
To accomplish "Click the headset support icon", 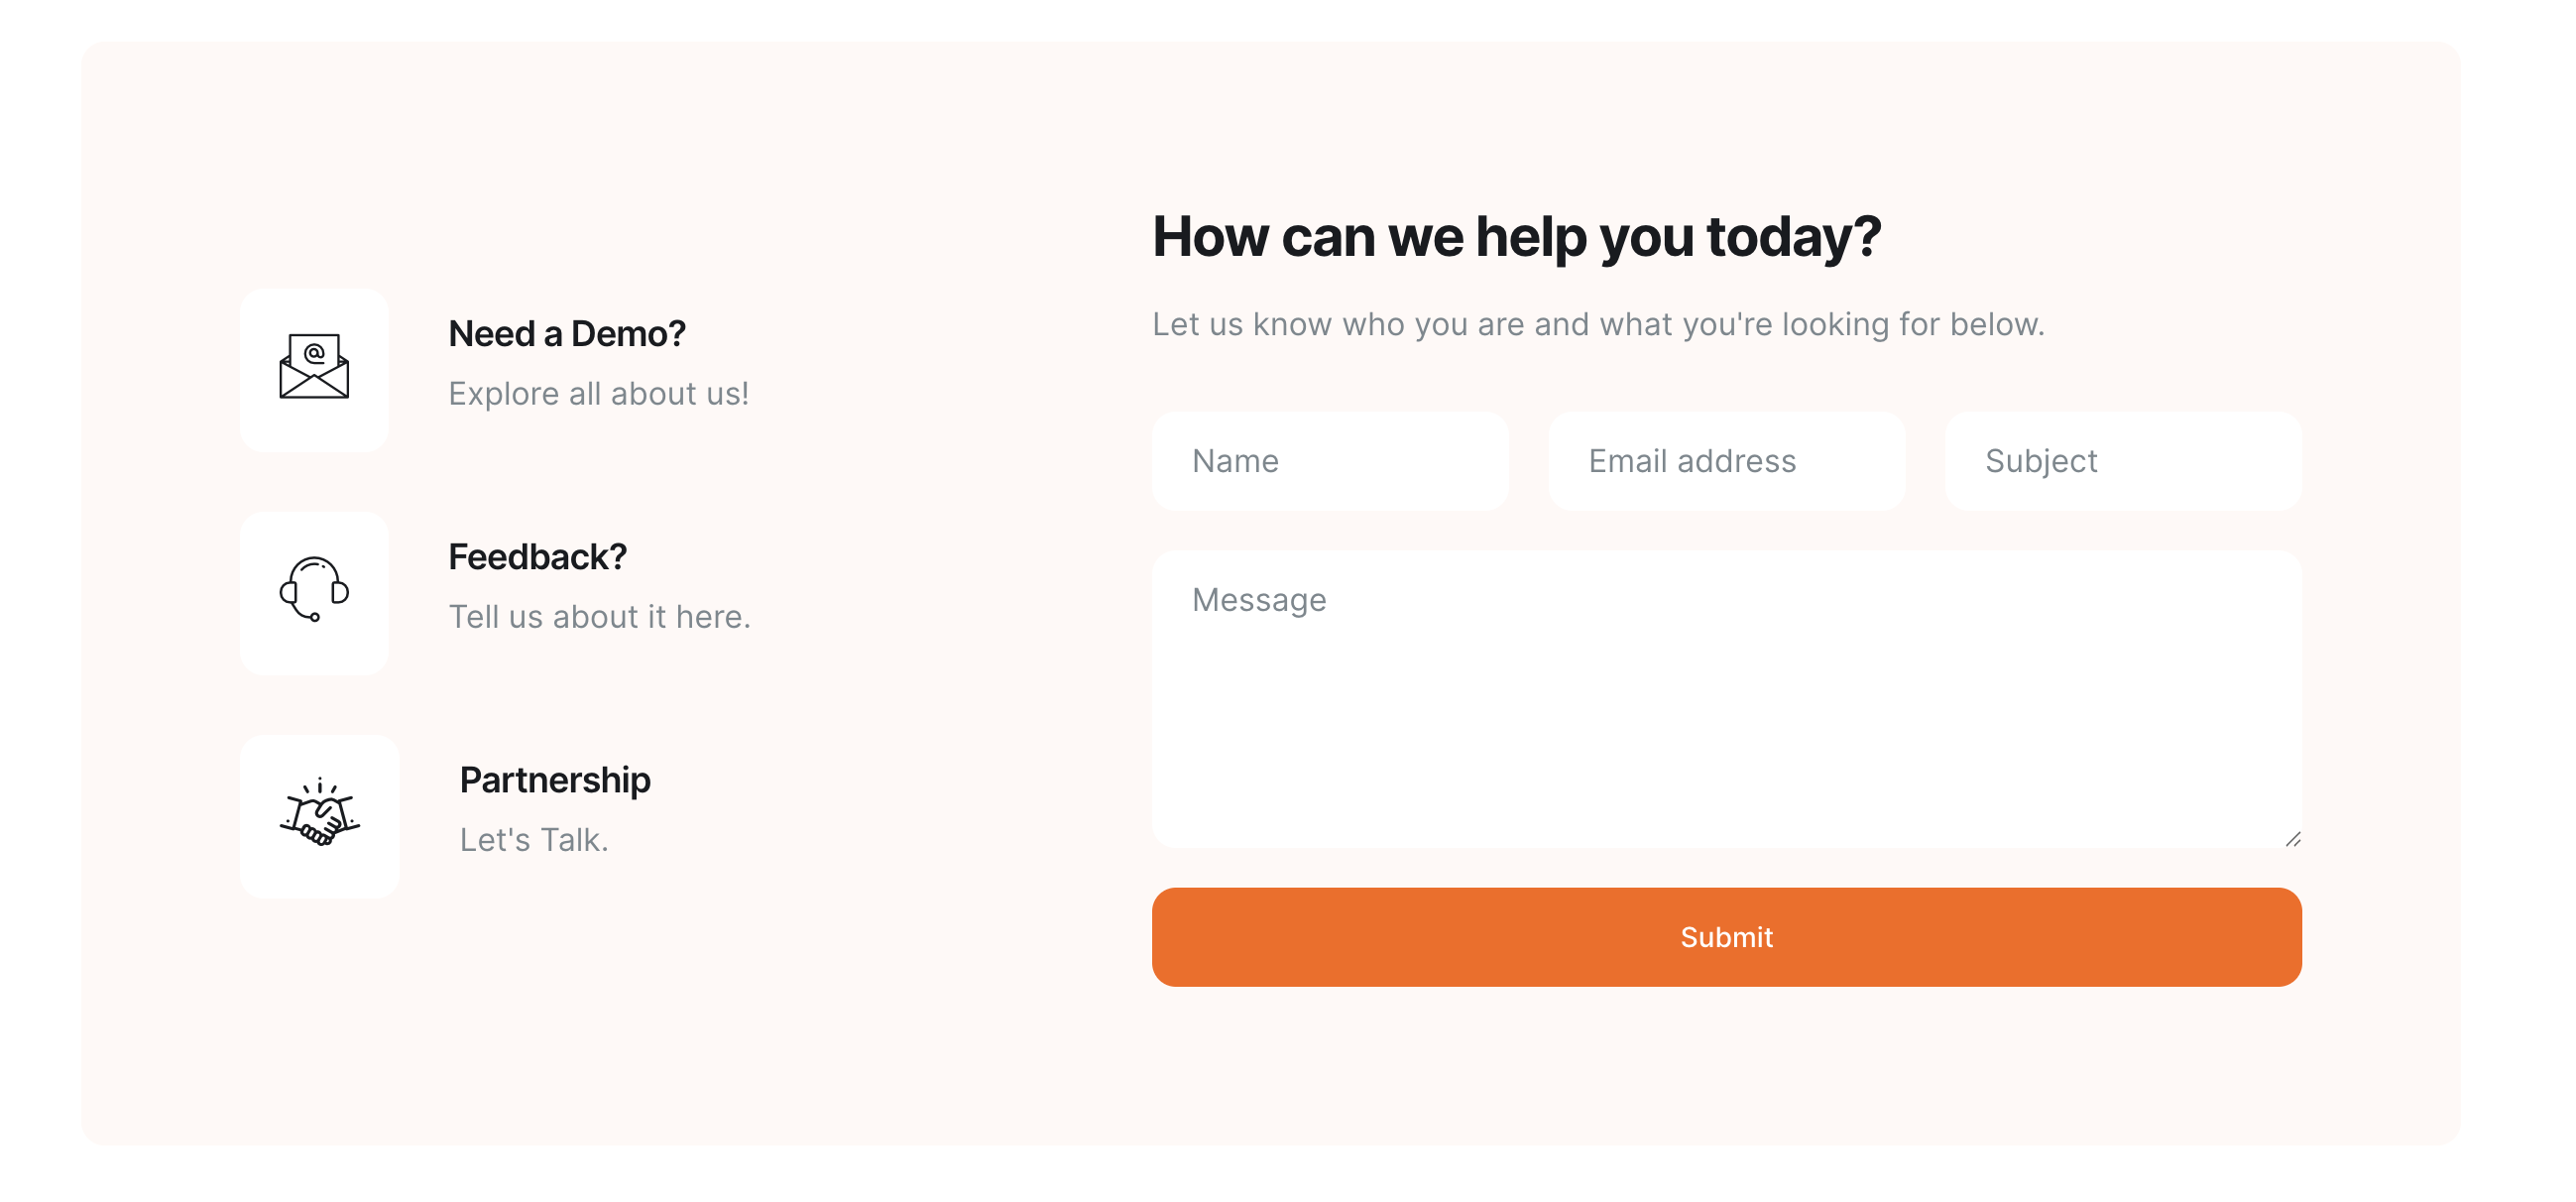I will [x=314, y=590].
